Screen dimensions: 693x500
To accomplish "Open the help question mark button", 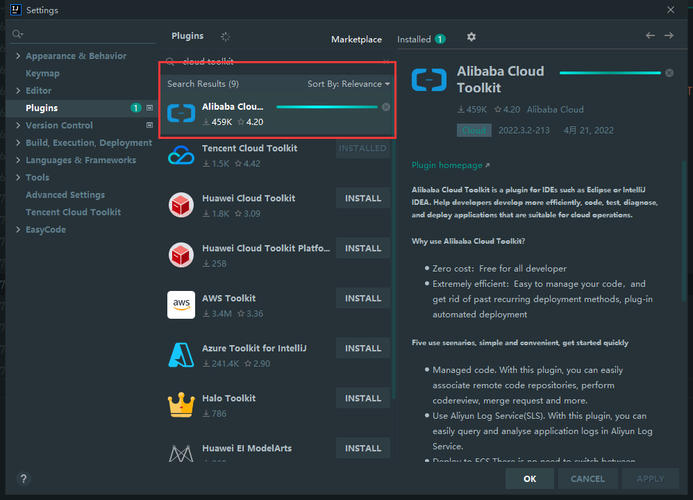I will click(x=23, y=479).
